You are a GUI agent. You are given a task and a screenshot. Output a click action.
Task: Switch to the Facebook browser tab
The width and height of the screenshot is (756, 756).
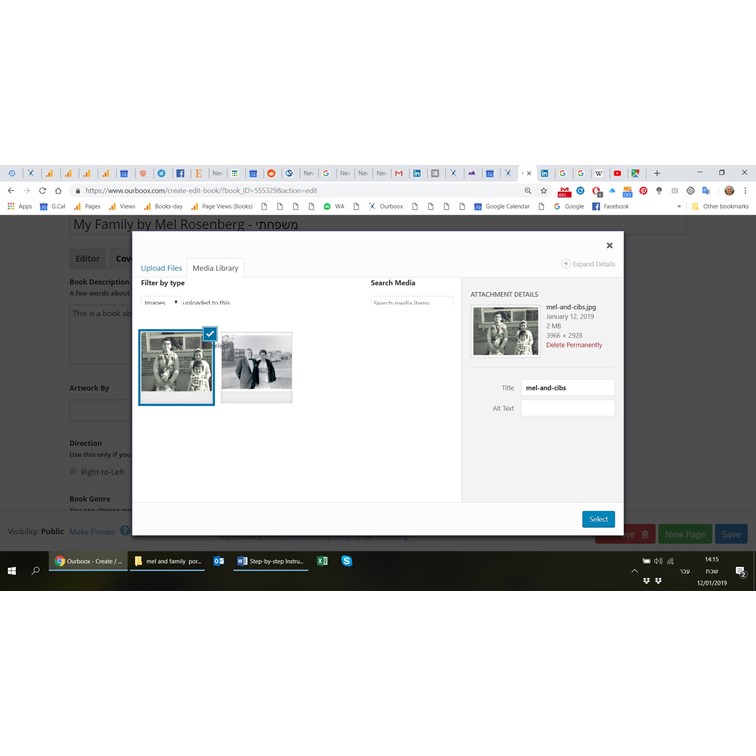click(x=180, y=173)
